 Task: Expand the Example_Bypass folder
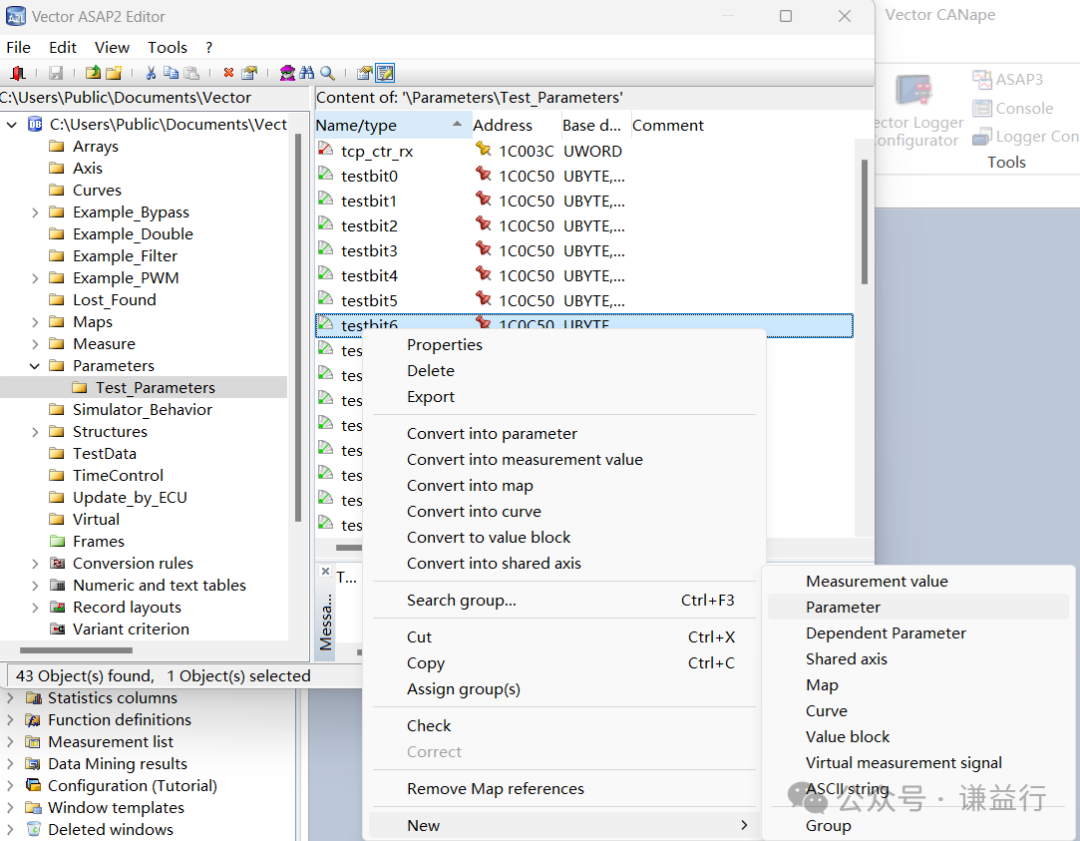34,212
